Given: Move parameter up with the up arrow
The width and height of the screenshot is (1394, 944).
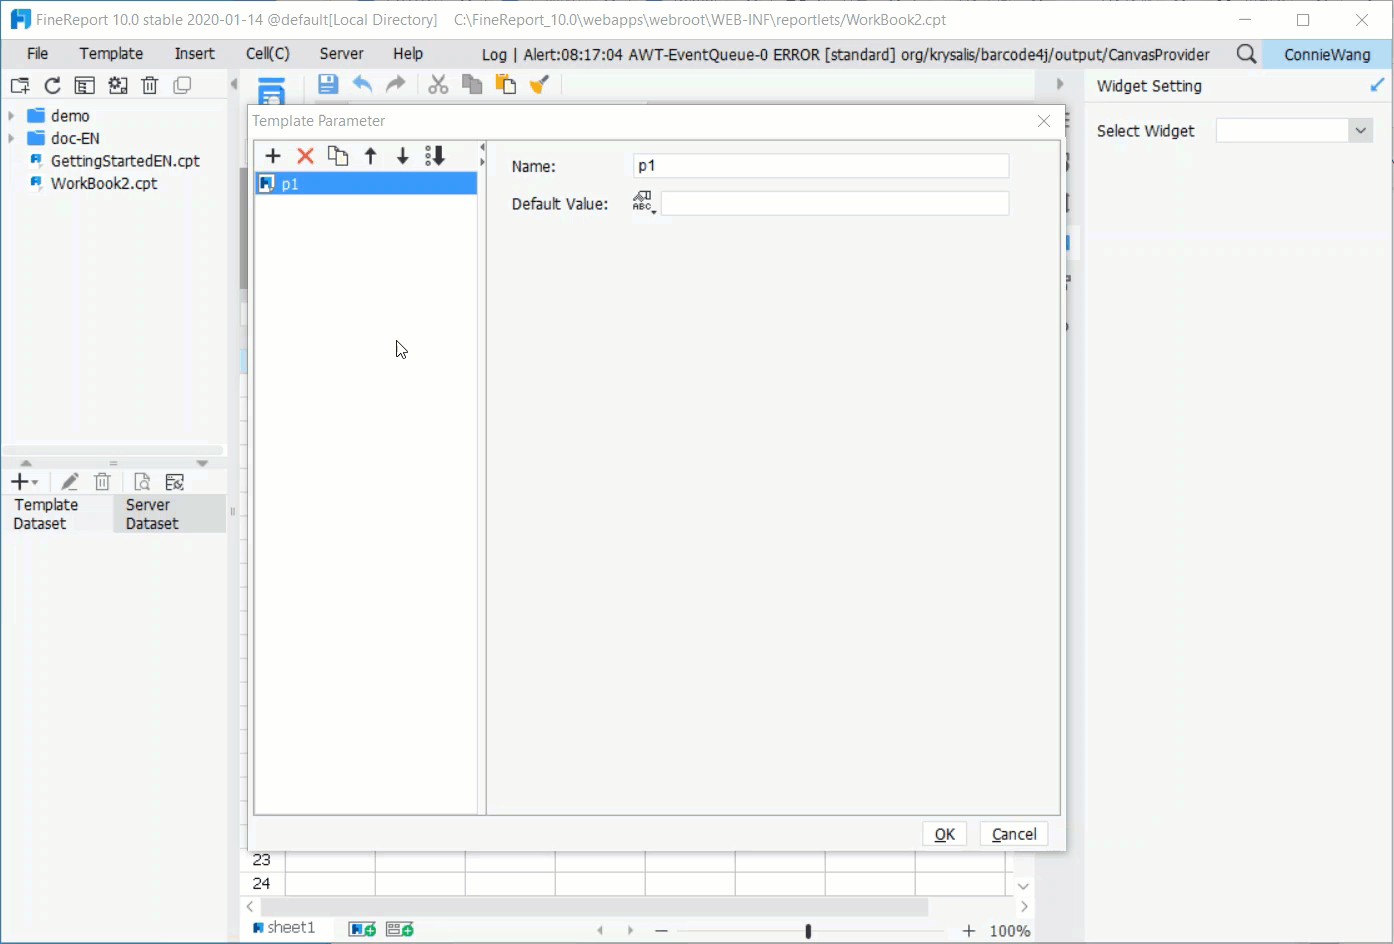Looking at the screenshot, I should pos(371,156).
